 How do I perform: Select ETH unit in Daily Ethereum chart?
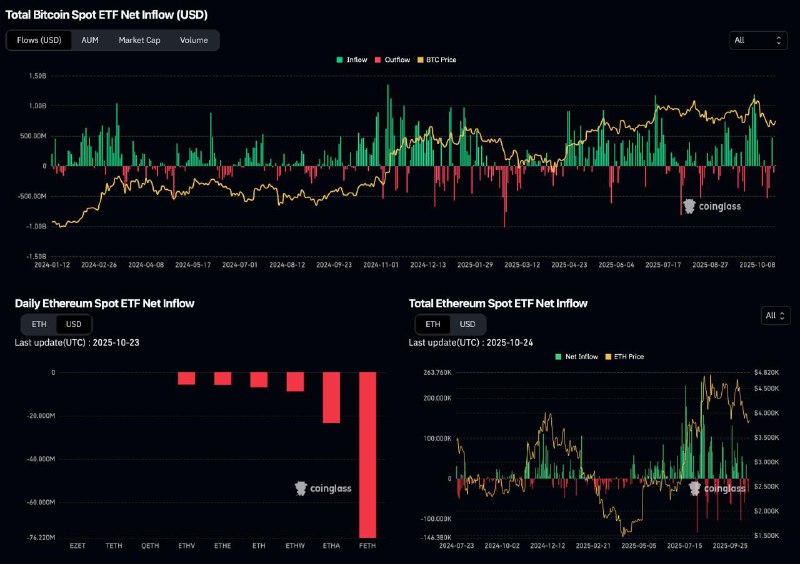[x=39, y=324]
